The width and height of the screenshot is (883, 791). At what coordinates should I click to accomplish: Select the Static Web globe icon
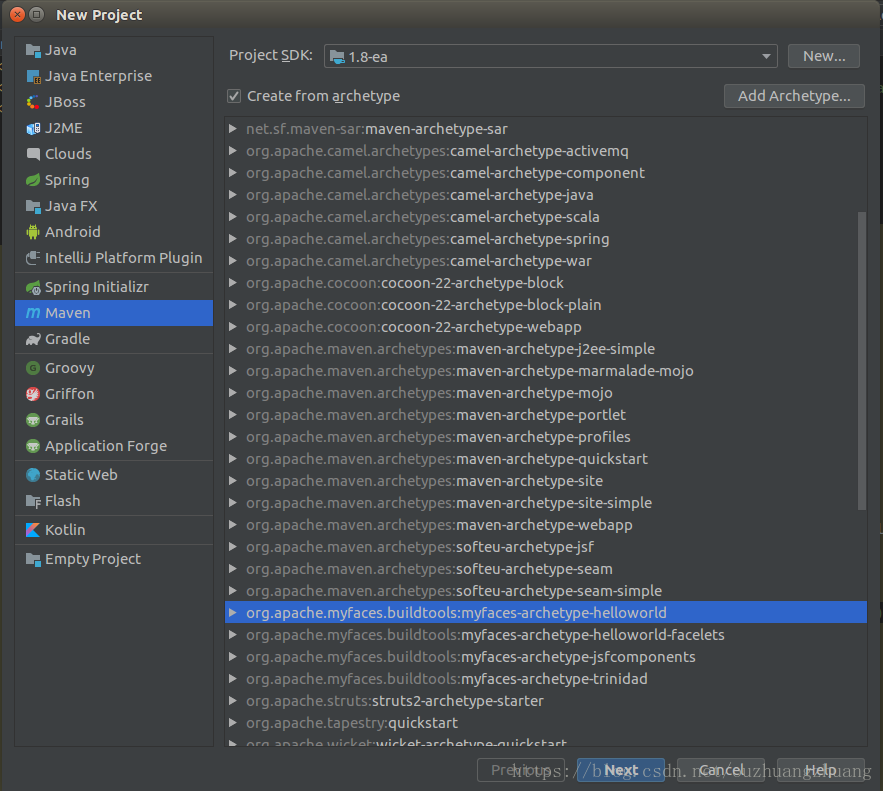point(33,475)
